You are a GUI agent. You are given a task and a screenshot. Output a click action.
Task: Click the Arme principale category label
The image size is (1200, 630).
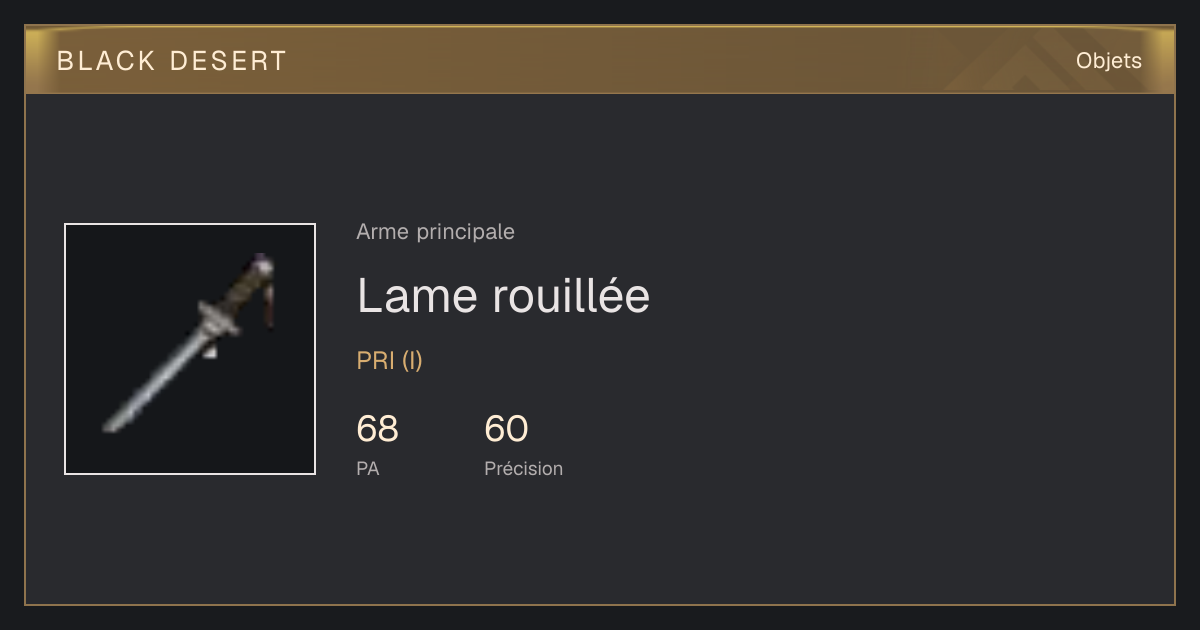pyautogui.click(x=435, y=232)
